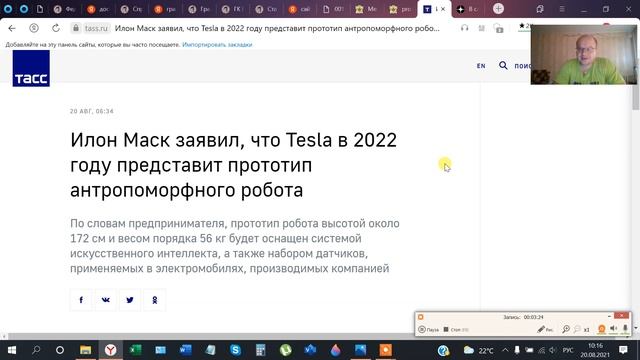Go back using the browser back arrow
Screen dimensions: 640x360
12,28
